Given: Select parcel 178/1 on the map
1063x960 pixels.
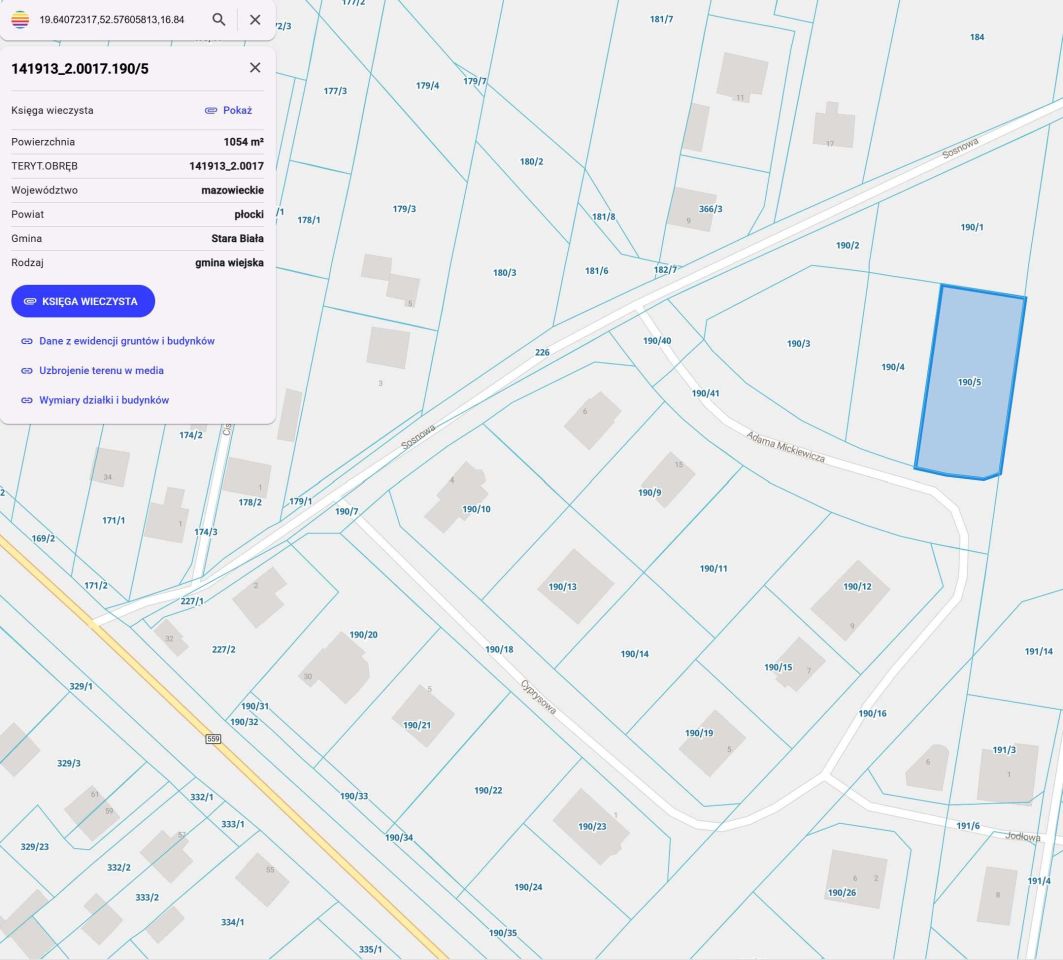Looking at the screenshot, I should click(x=308, y=220).
